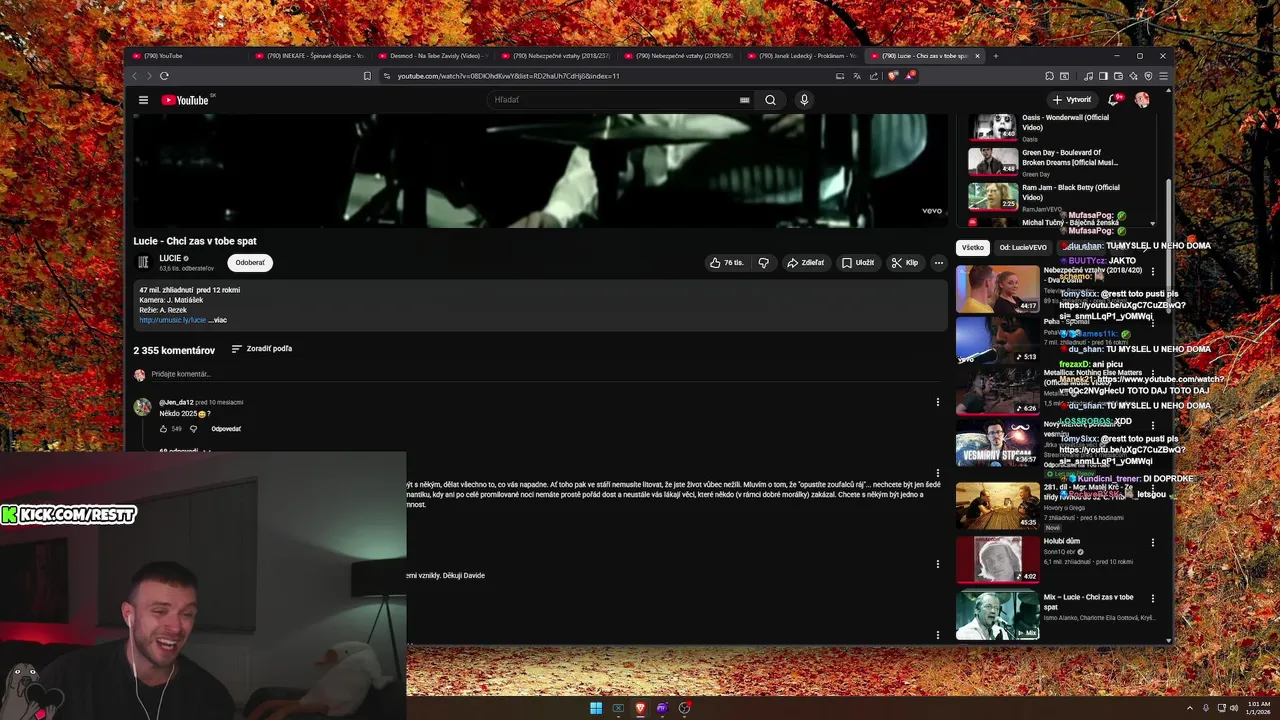Expand the description with ...viac
1280x720 pixels.
click(x=217, y=320)
